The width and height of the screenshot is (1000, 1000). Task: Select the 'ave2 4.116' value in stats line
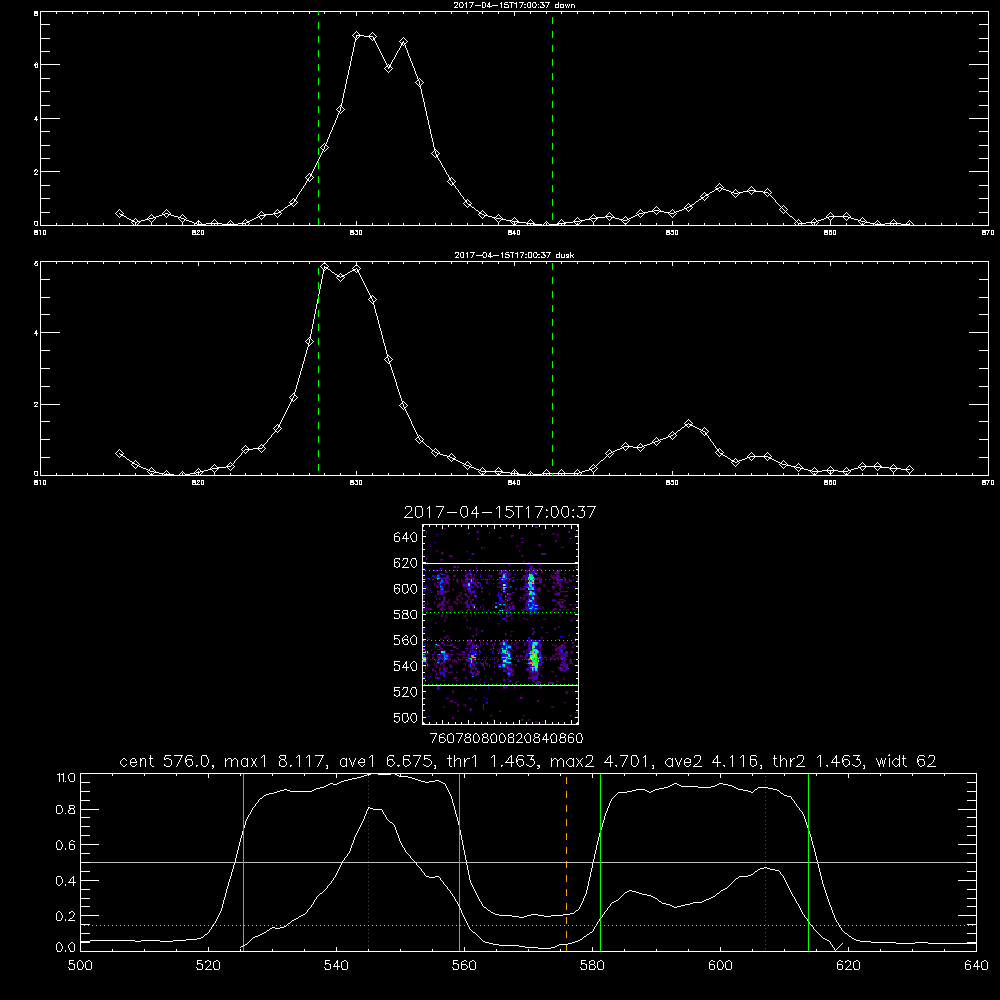tap(710, 761)
